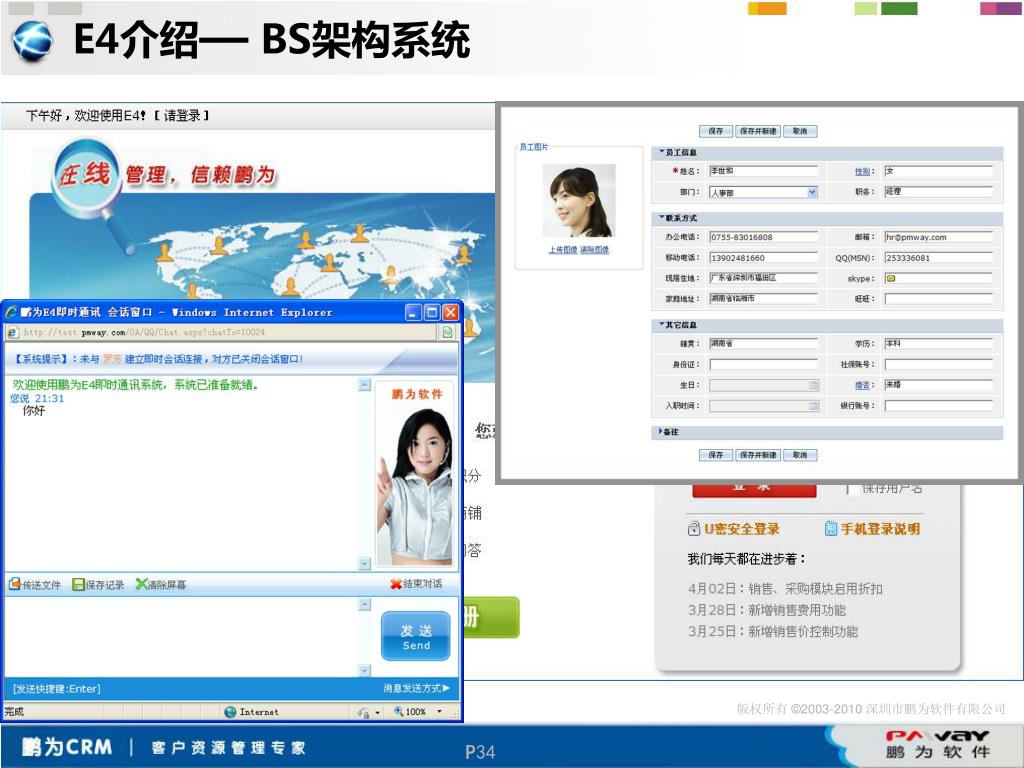Click the IE page icon in address bar
The image size is (1024, 768).
[12, 332]
